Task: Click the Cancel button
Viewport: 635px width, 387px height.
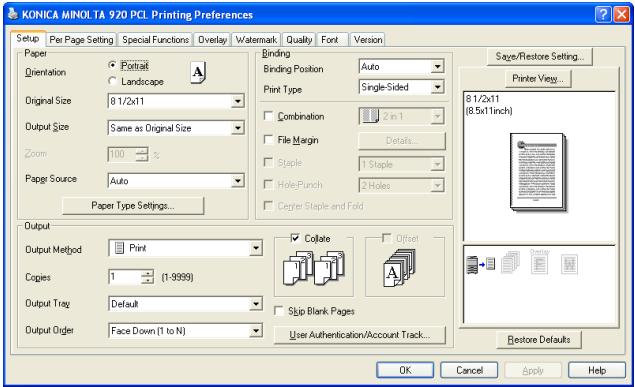Action: point(469,370)
